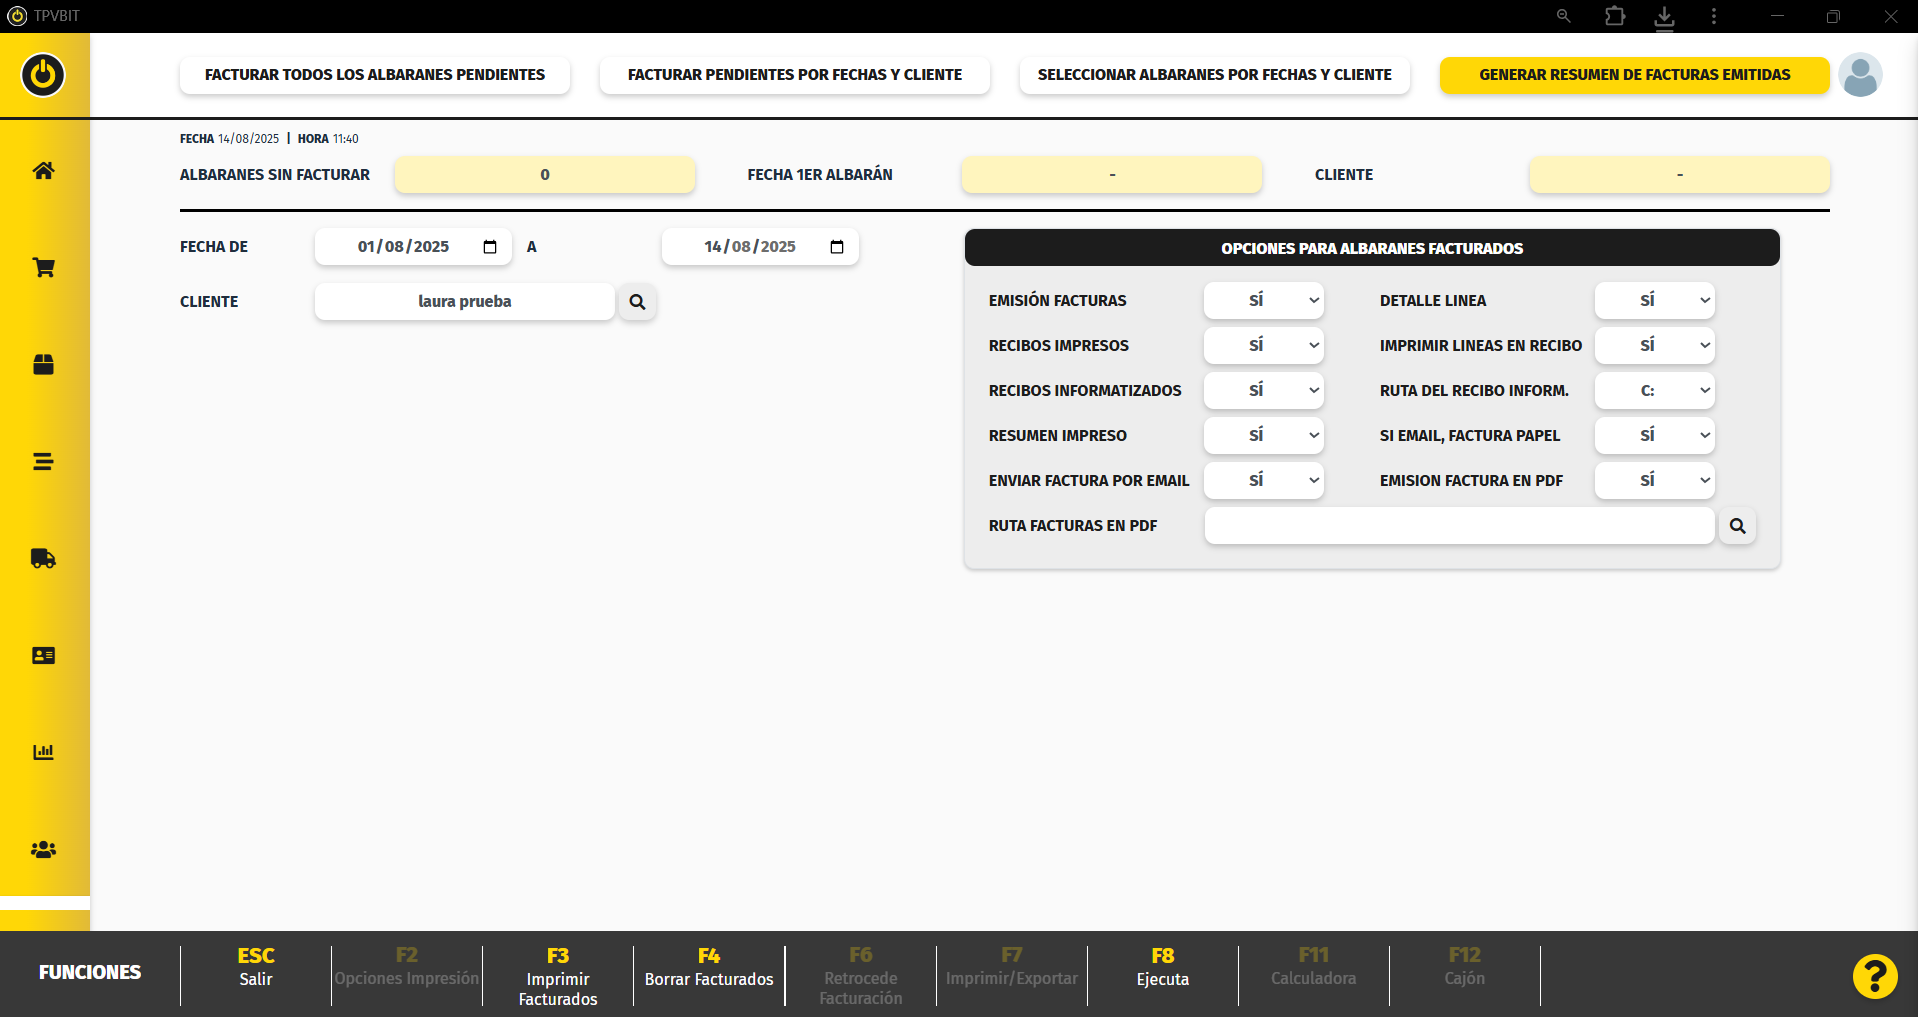Open the bar chart statistics icon
Viewport: 1918px width, 1017px height.
[x=43, y=752]
